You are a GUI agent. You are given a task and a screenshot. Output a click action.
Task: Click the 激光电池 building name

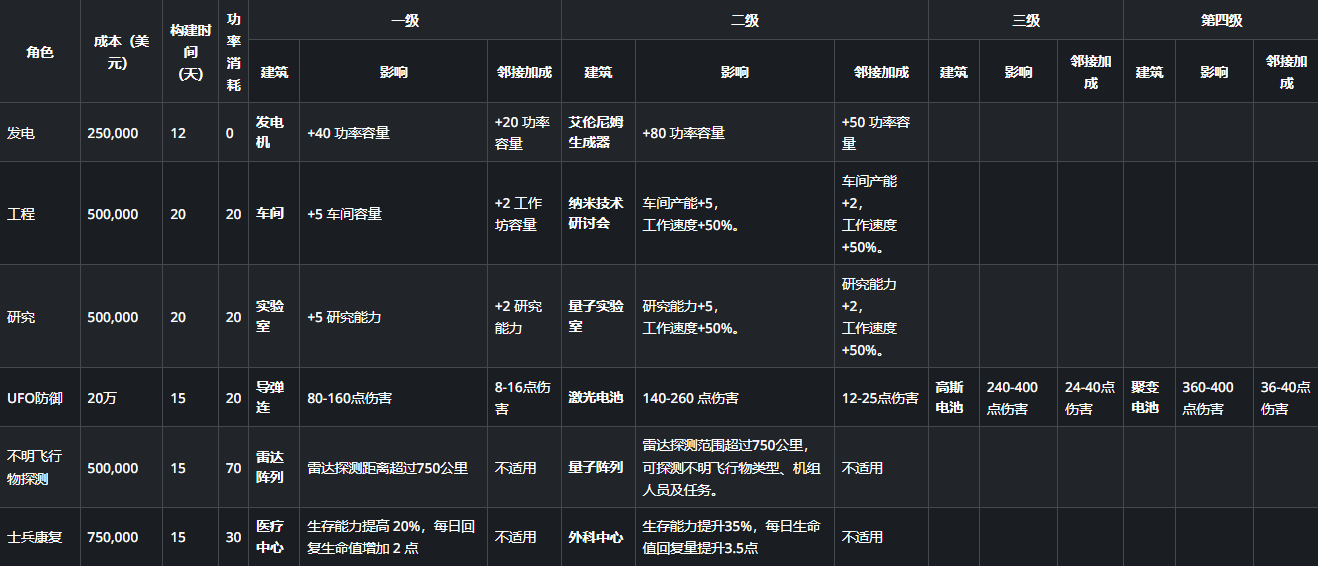(x=595, y=398)
